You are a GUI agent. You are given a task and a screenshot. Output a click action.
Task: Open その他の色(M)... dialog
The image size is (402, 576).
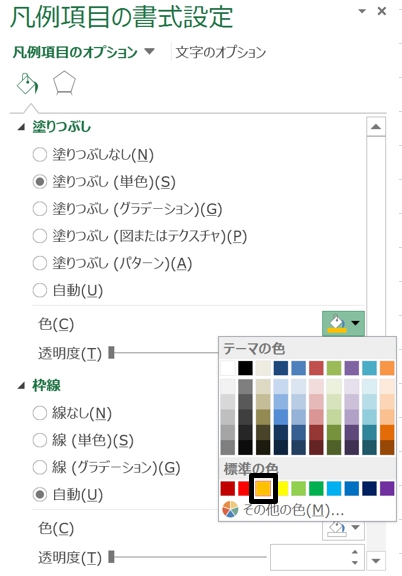tap(293, 510)
